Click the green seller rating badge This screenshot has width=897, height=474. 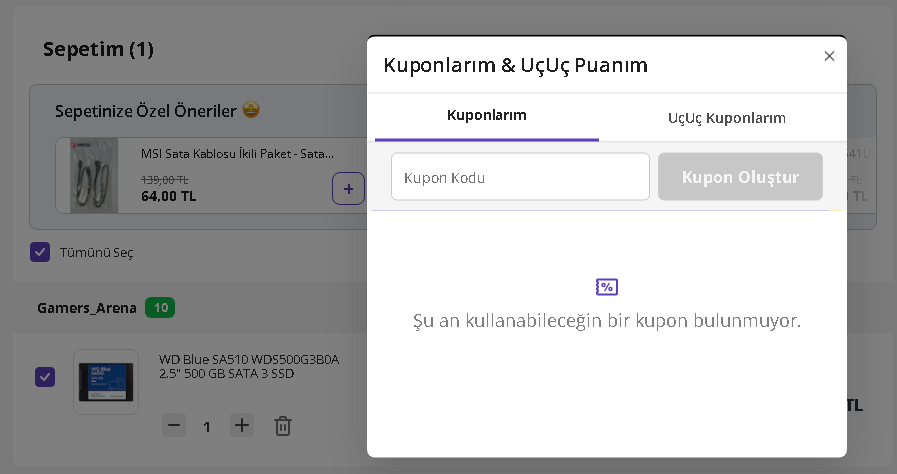click(x=160, y=308)
